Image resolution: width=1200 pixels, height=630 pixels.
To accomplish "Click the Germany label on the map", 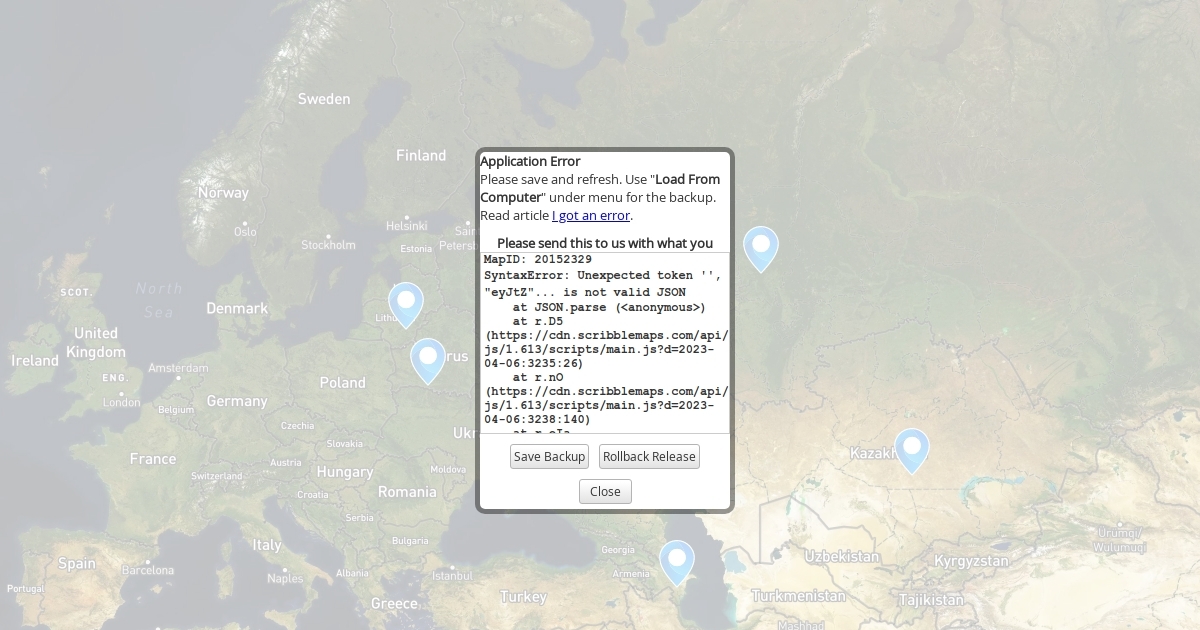I will coord(237,401).
